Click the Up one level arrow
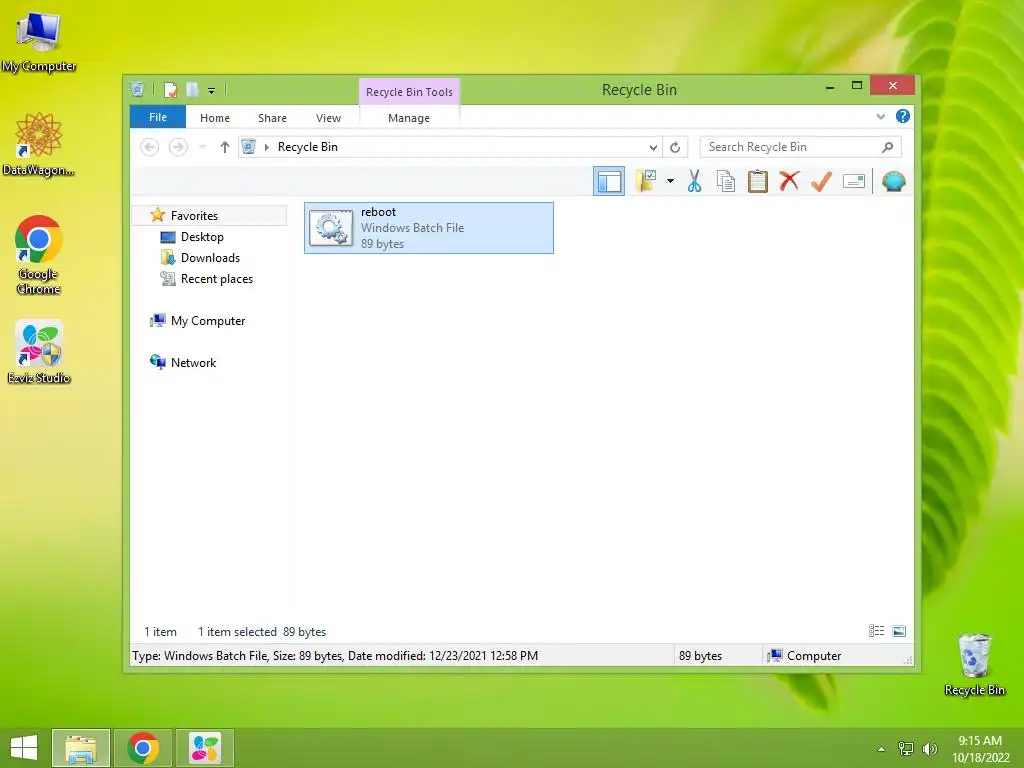The image size is (1024, 768). coord(225,147)
